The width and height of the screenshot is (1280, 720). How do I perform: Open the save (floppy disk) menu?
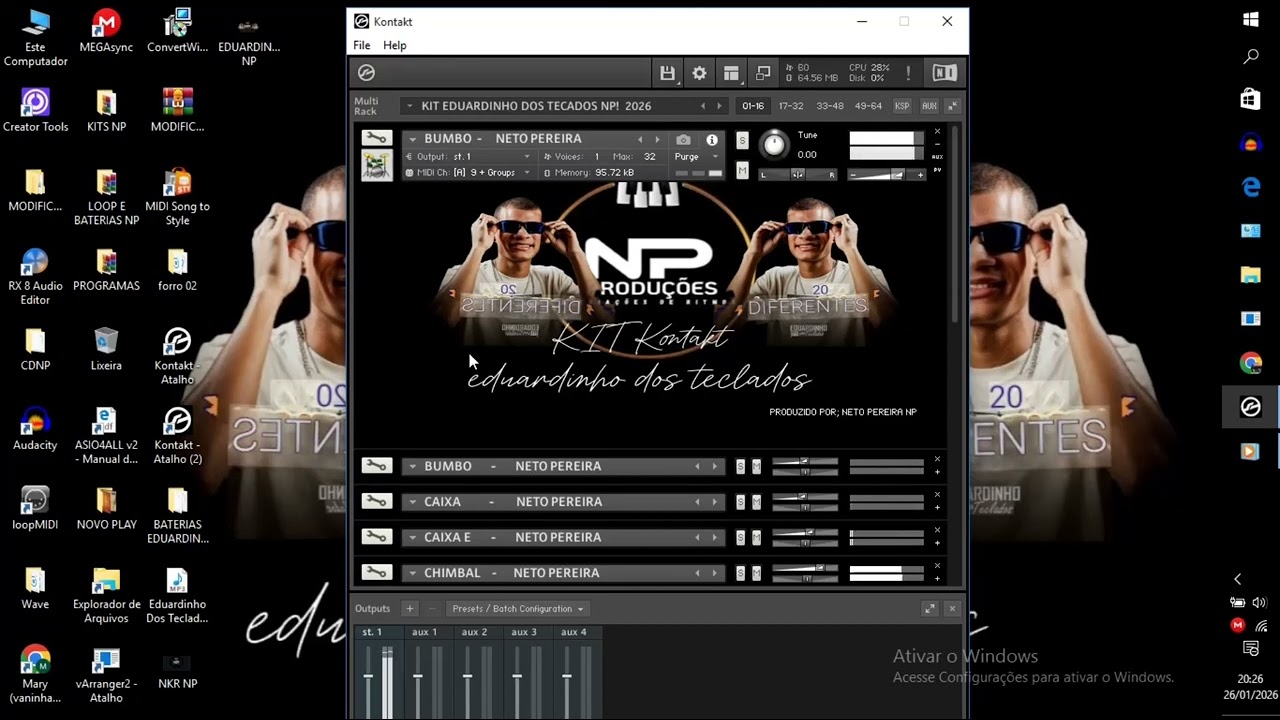point(667,73)
